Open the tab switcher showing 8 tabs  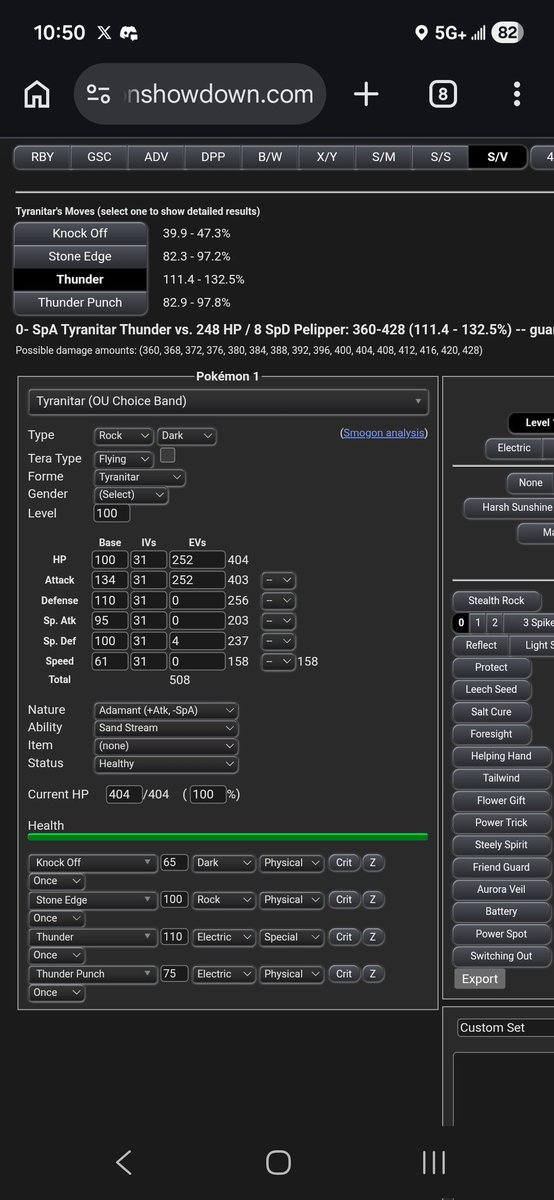coord(442,95)
